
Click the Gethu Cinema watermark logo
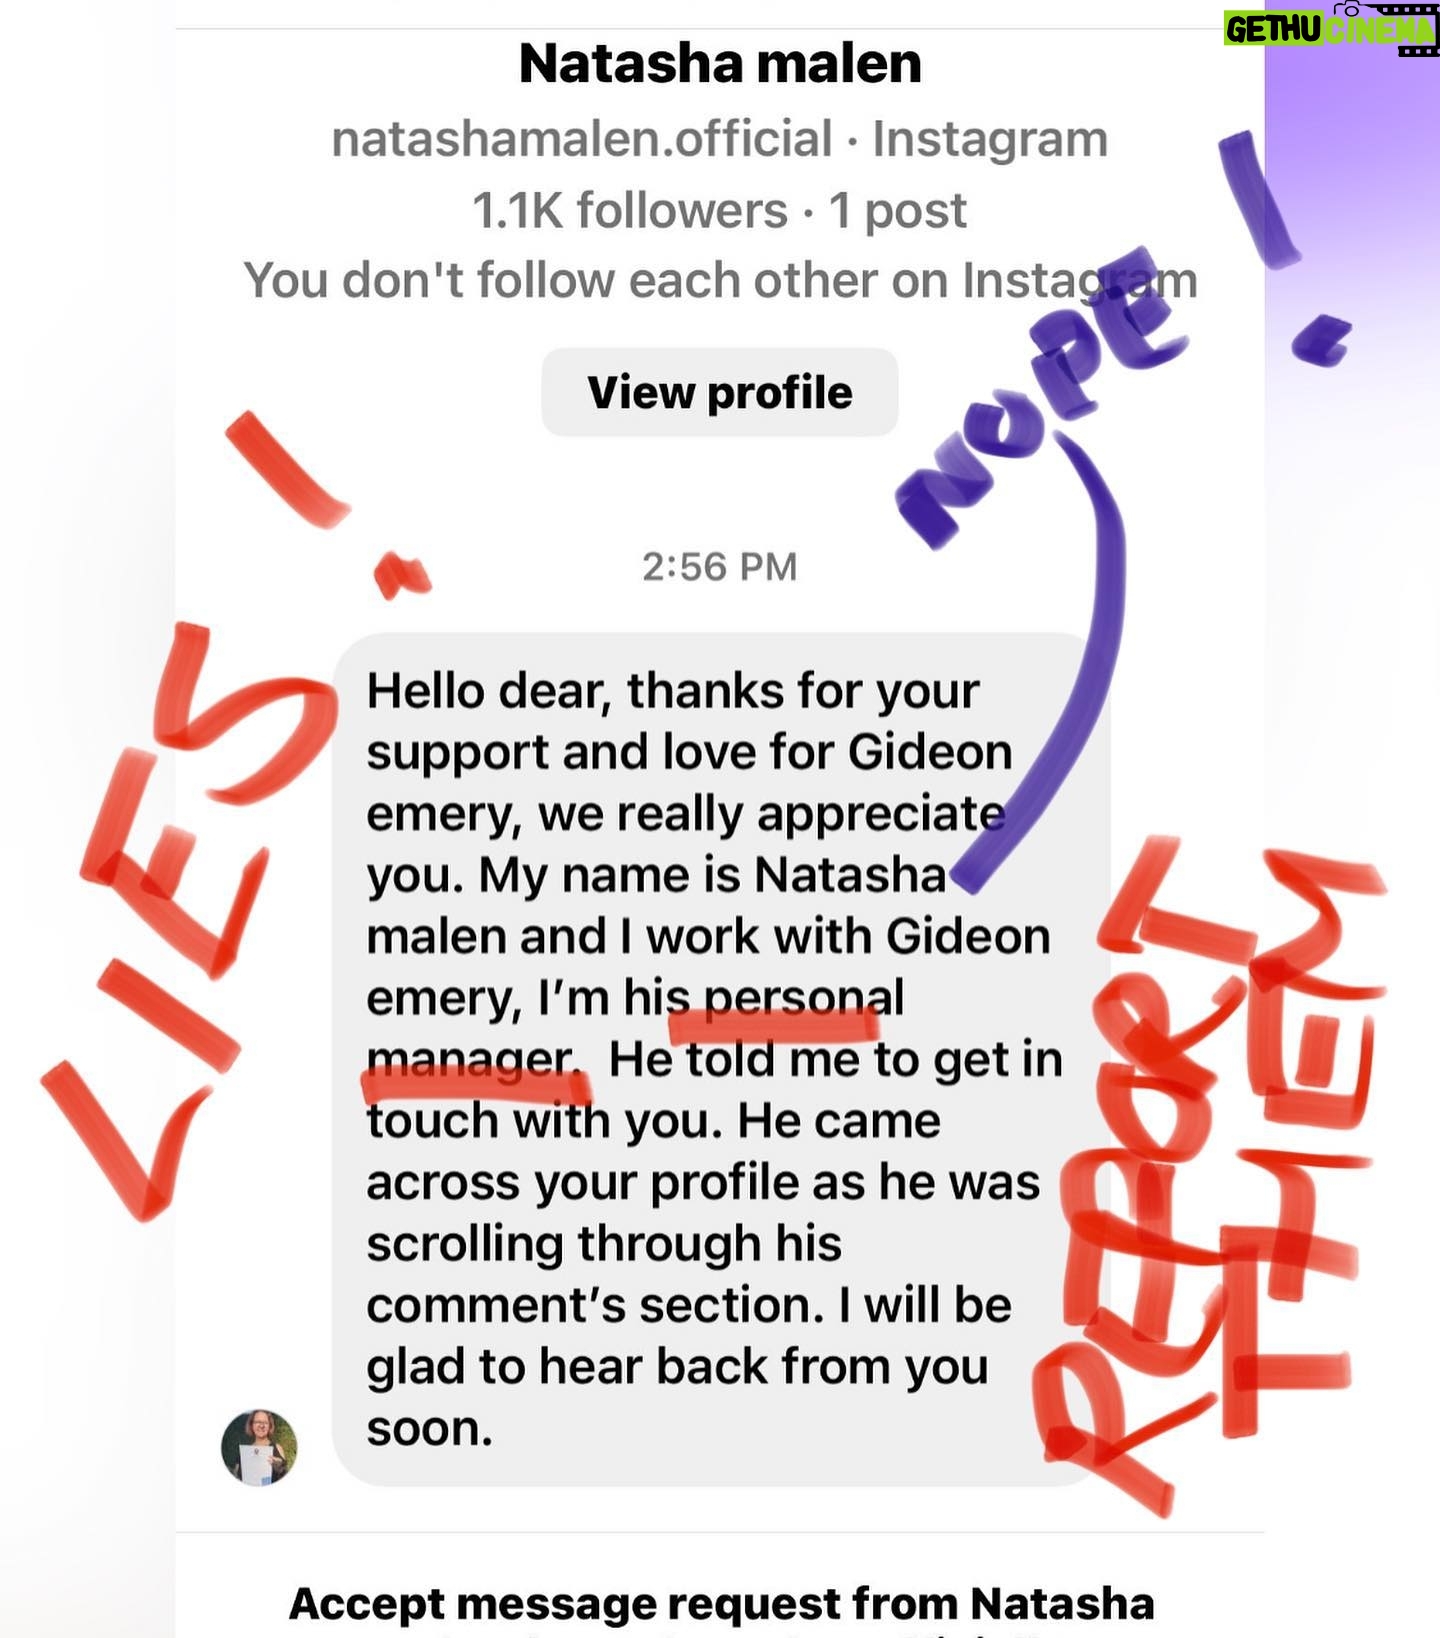(x=1331, y=29)
